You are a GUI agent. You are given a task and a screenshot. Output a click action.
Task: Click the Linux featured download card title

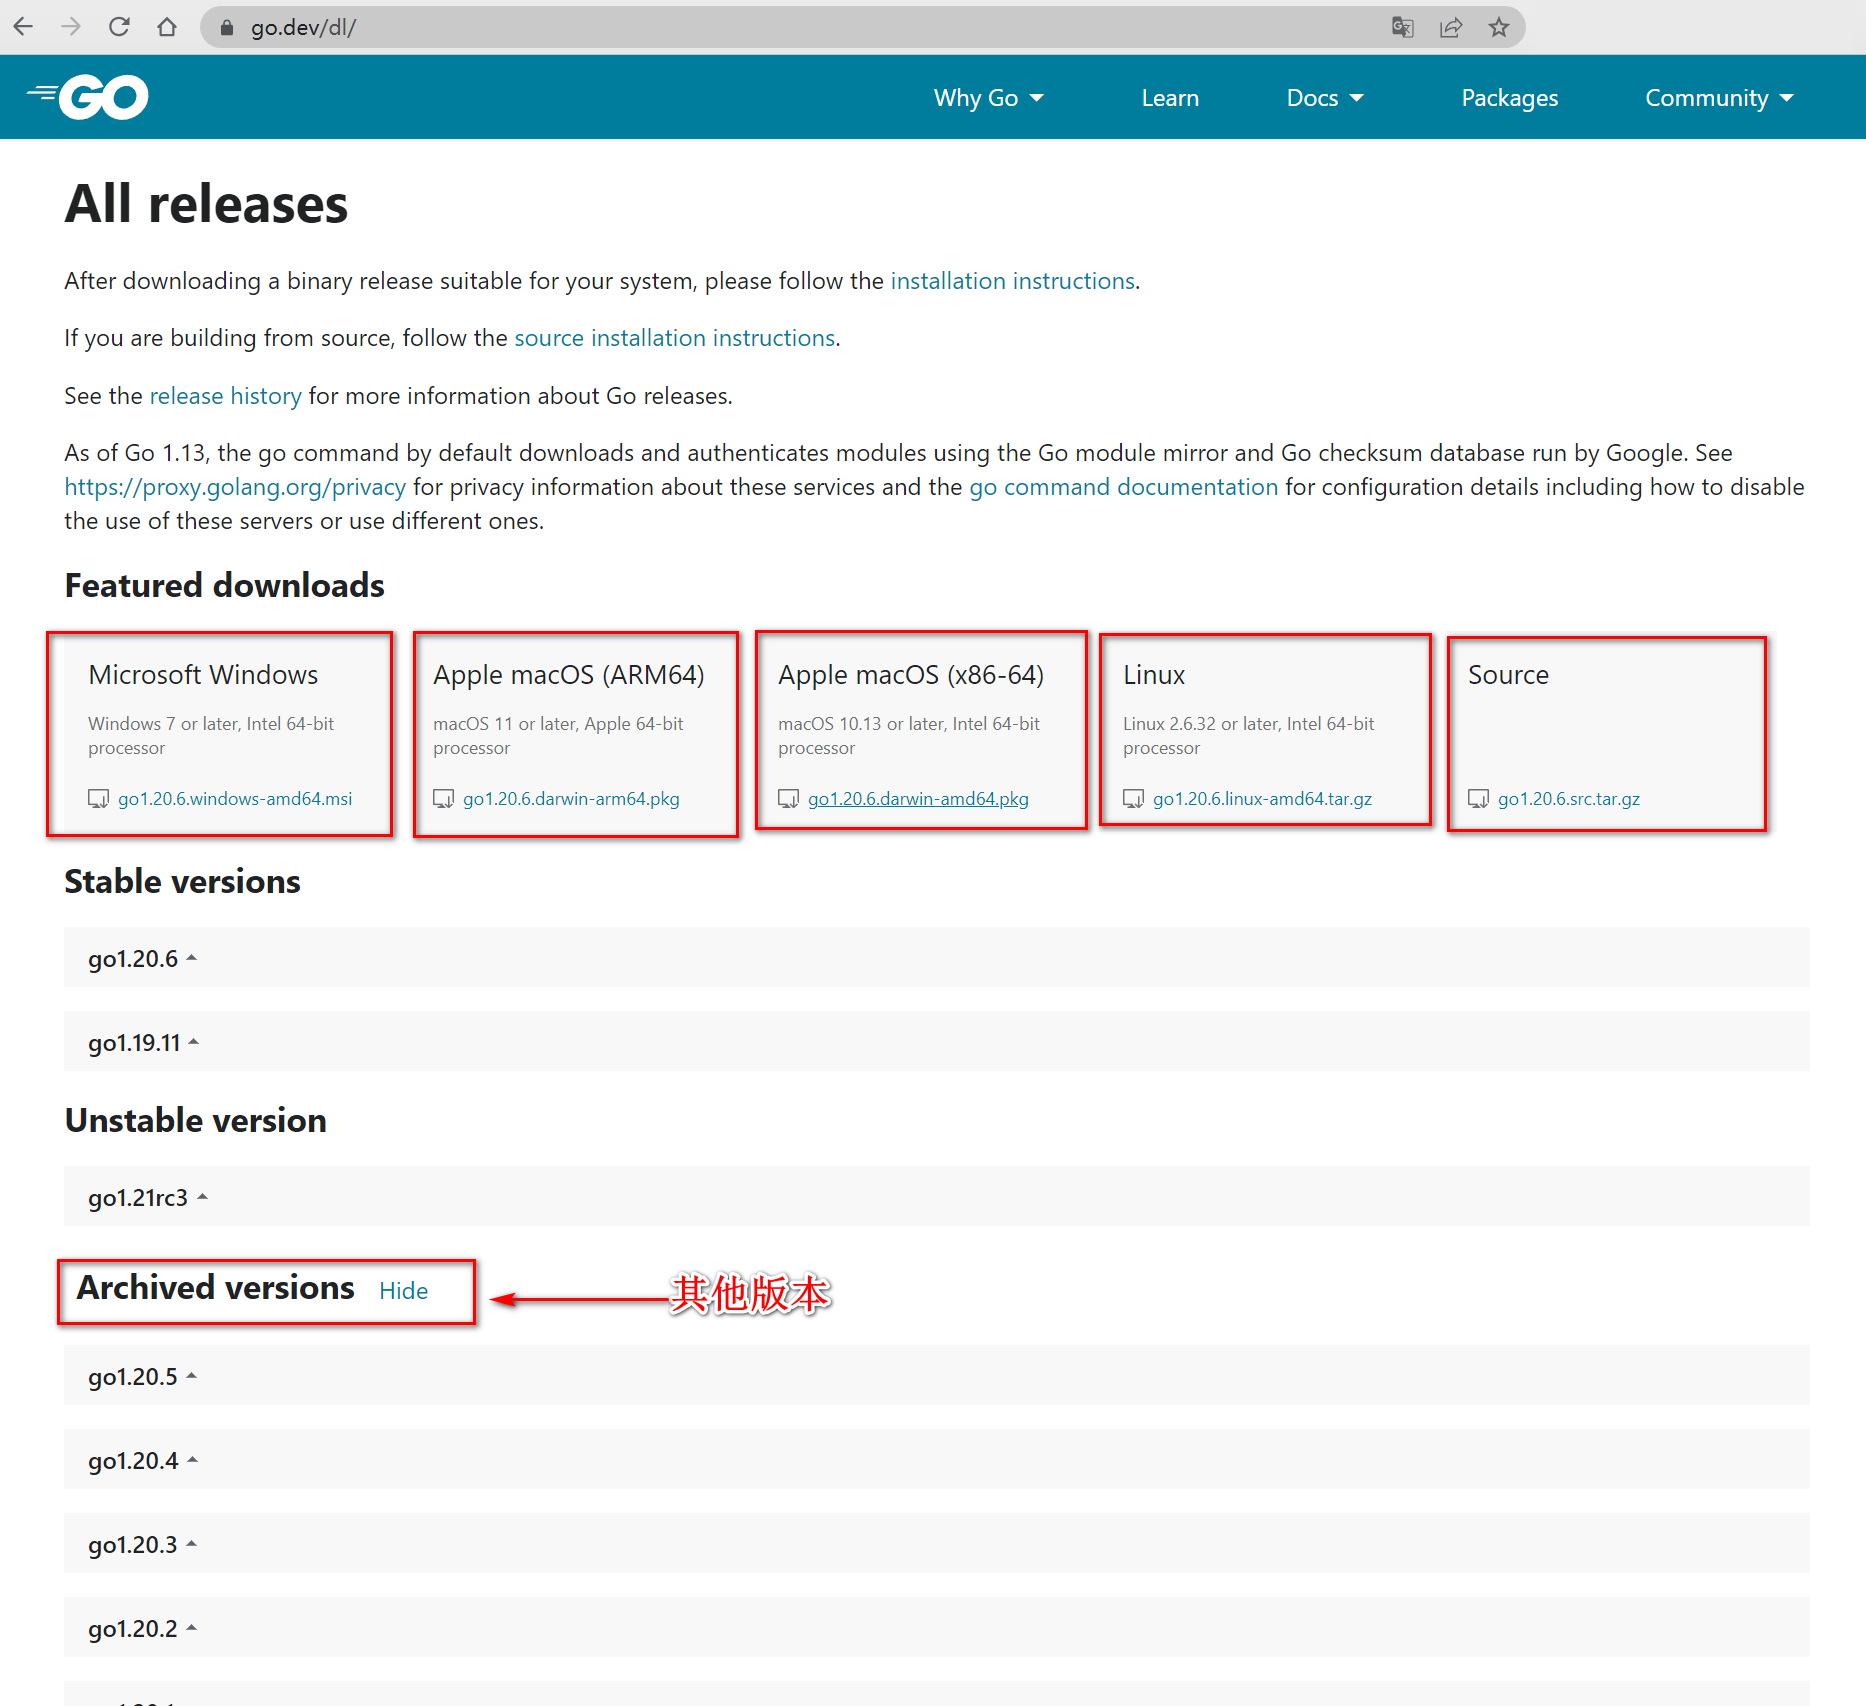click(x=1153, y=675)
